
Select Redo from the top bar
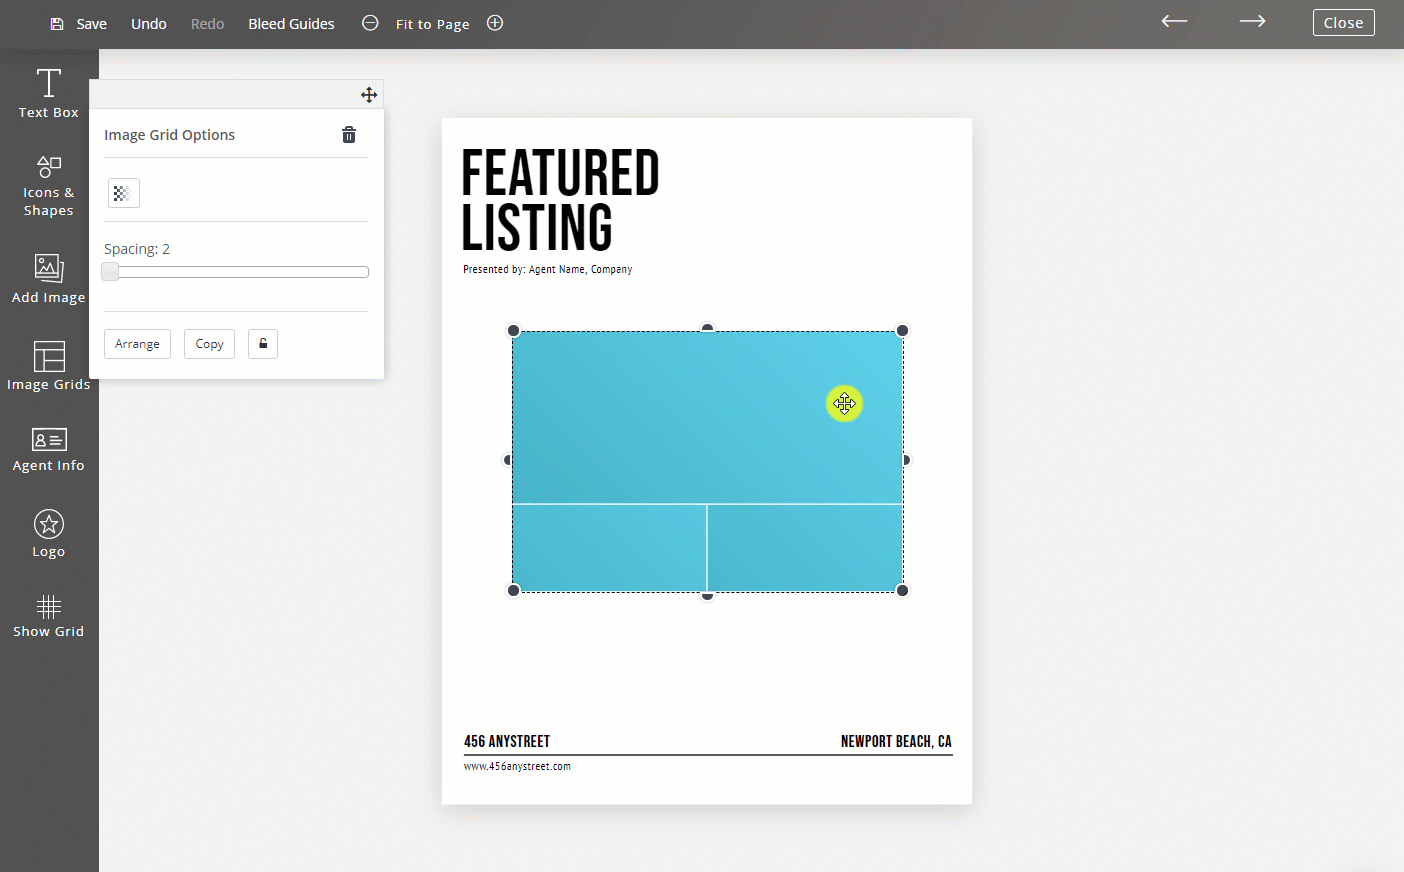(206, 23)
